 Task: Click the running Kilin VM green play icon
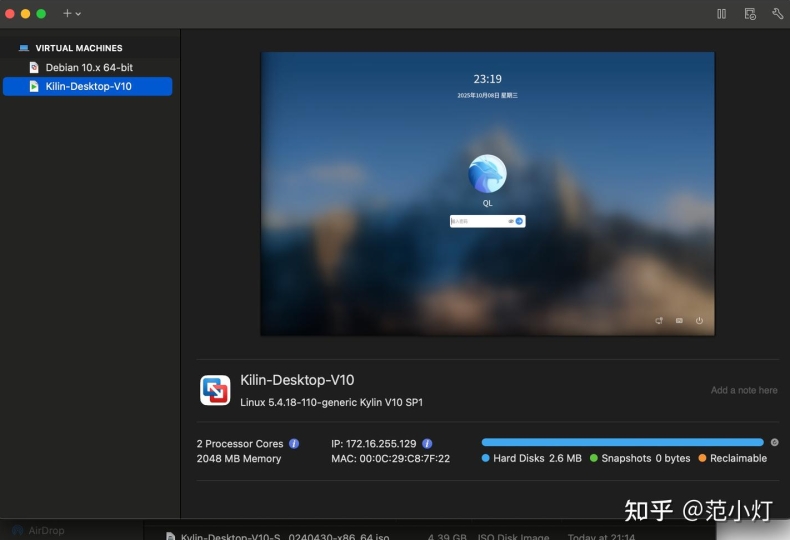point(34,86)
